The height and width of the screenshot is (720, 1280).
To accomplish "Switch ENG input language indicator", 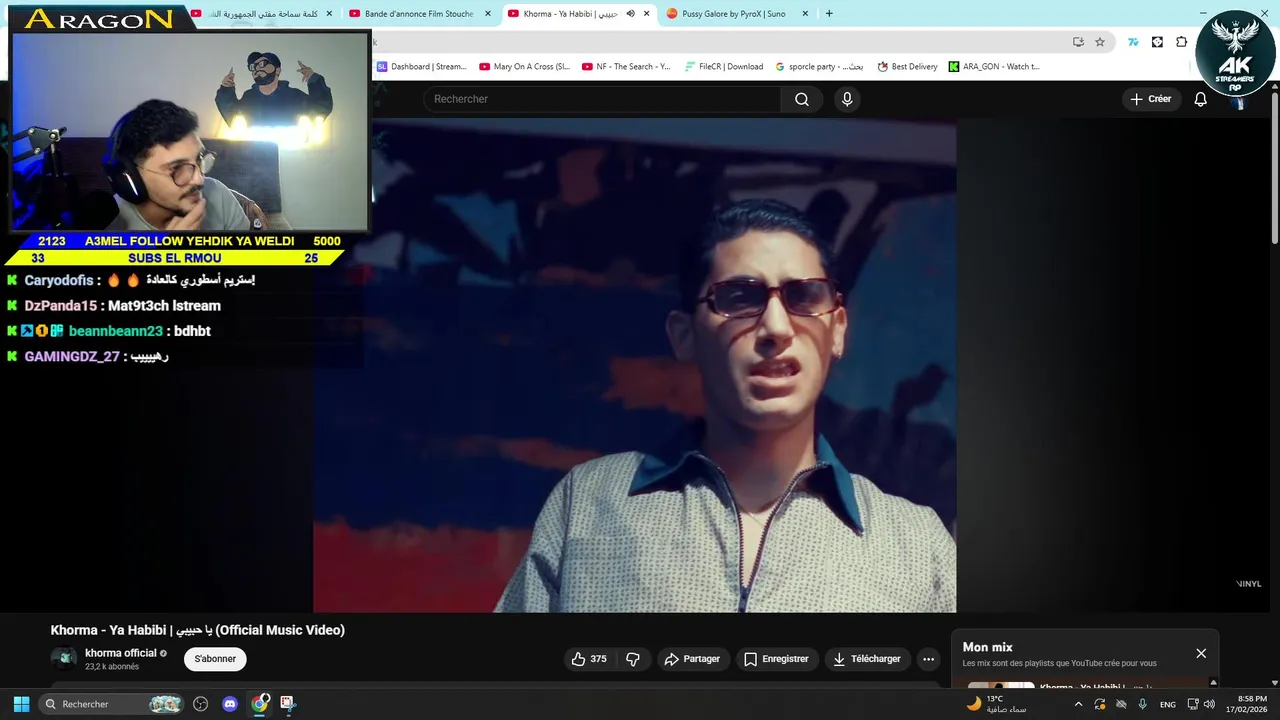I will [x=1167, y=704].
